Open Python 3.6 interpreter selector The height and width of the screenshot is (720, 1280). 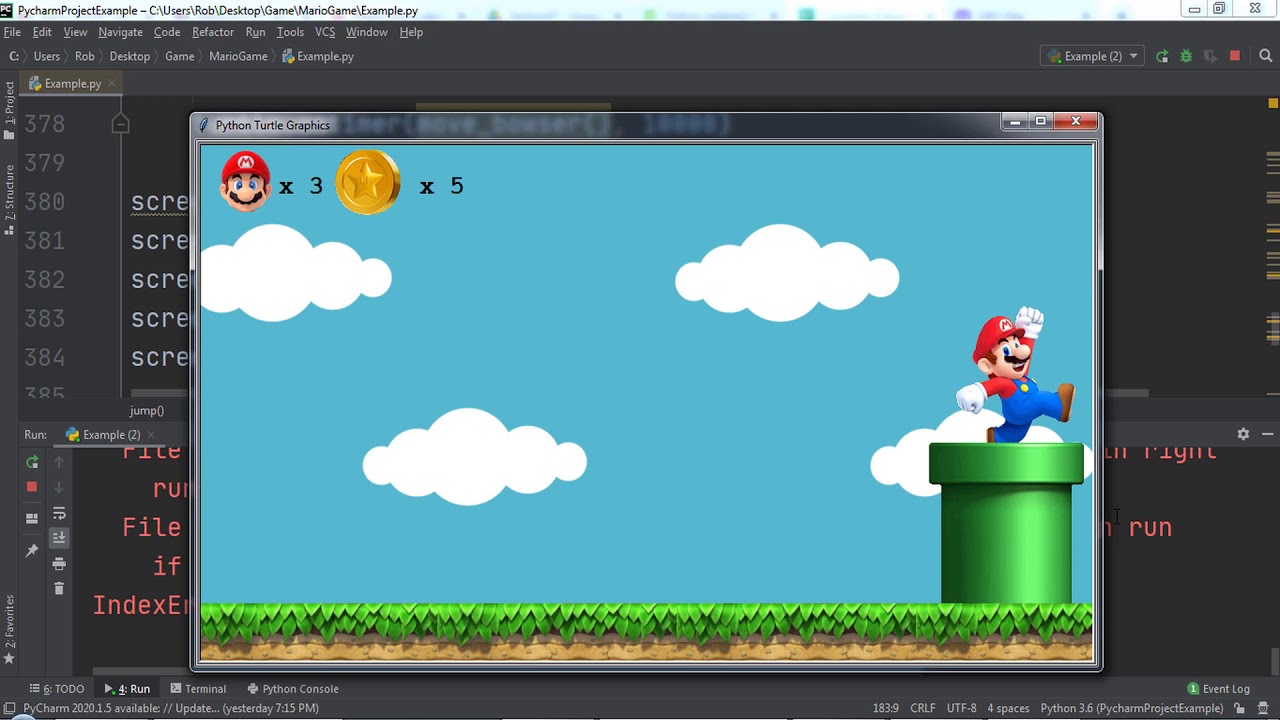[1131, 708]
